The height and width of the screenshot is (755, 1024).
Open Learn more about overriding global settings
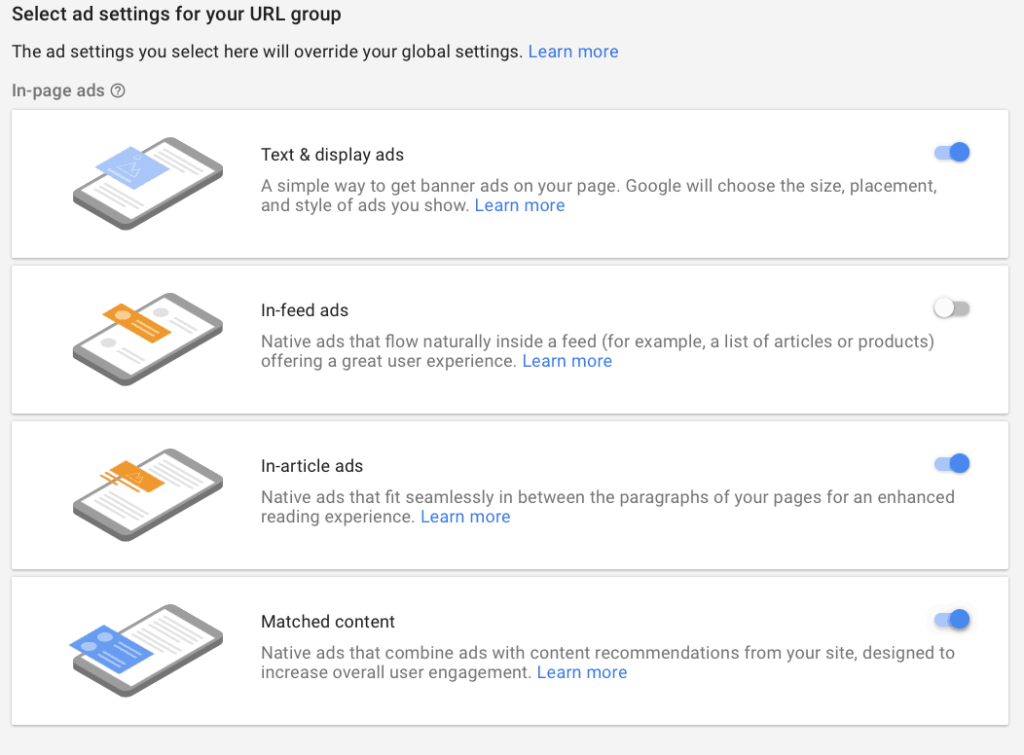573,51
